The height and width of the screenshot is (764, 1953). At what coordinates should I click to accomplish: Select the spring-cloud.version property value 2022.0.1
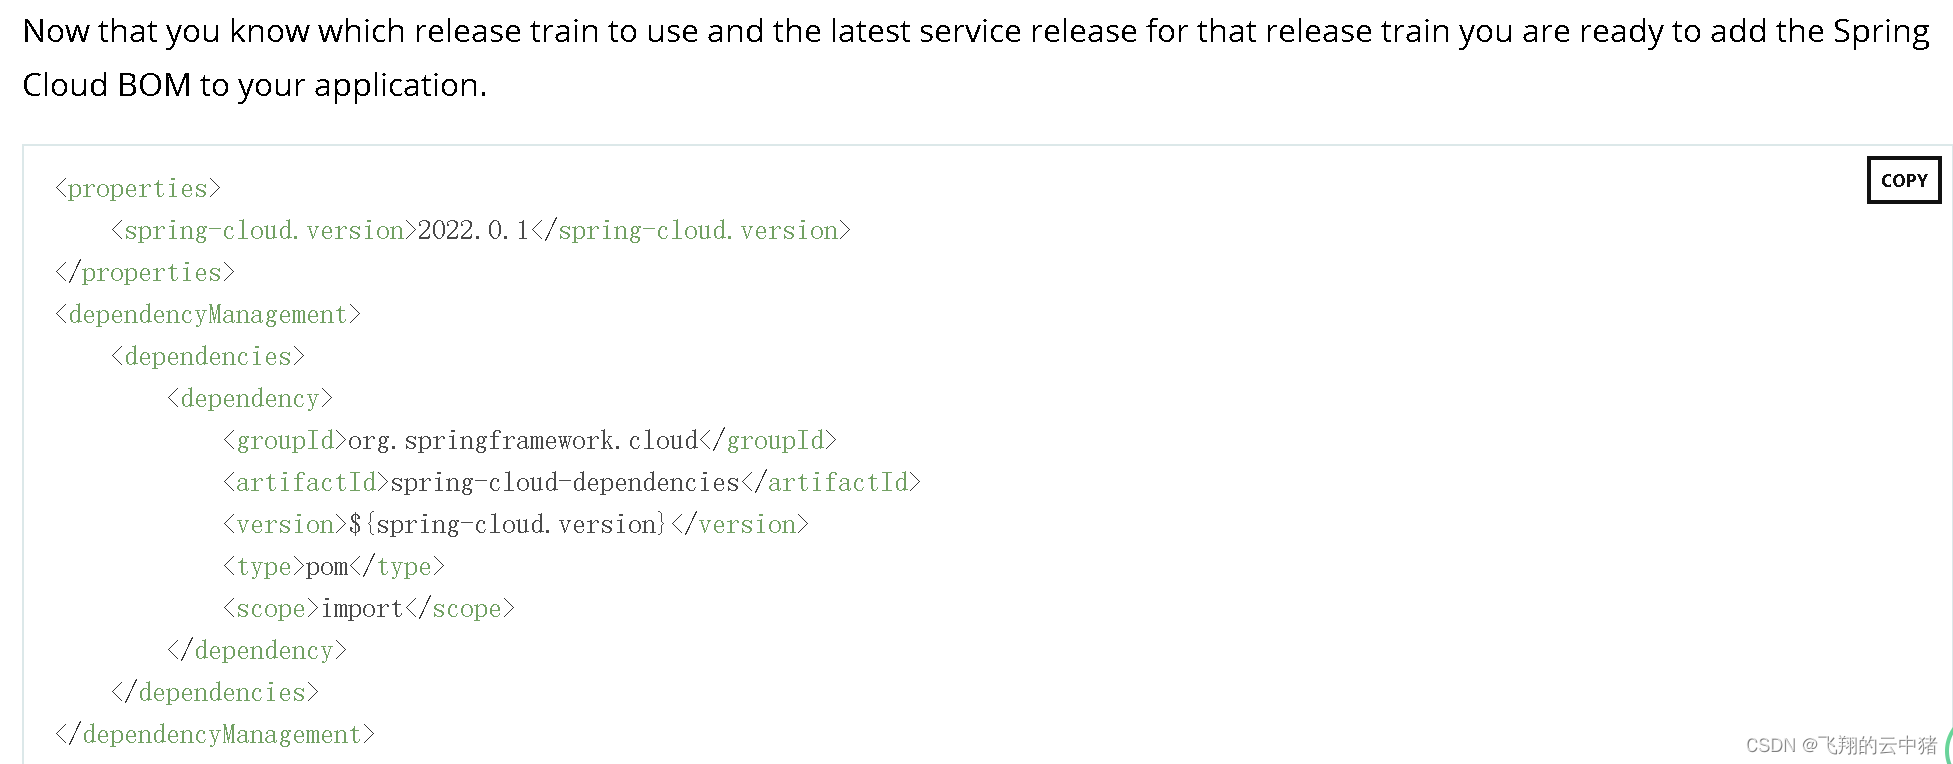(x=475, y=230)
